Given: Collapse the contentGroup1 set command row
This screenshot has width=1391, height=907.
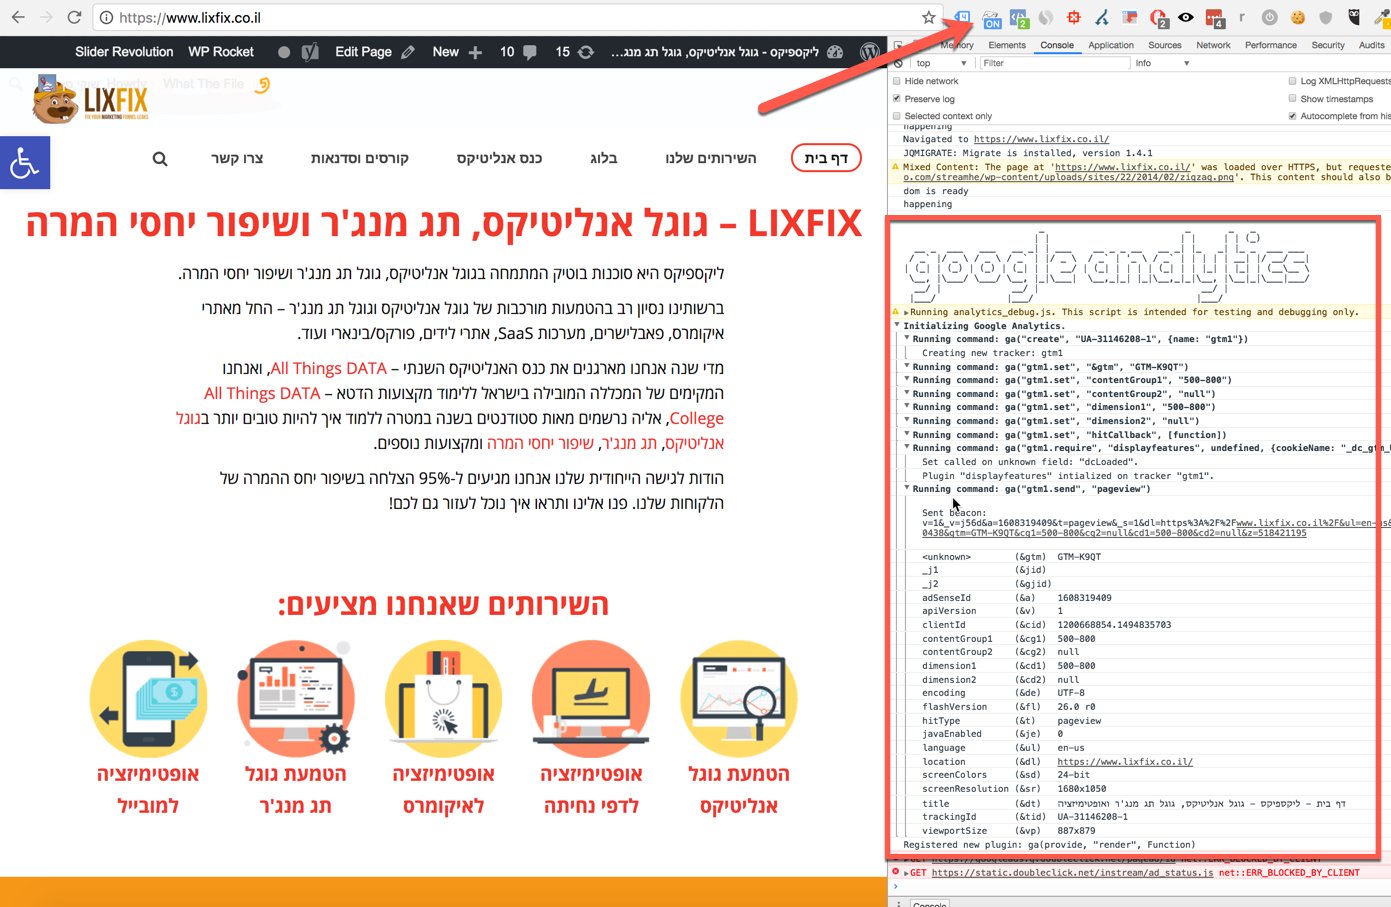Looking at the screenshot, I should 907,380.
